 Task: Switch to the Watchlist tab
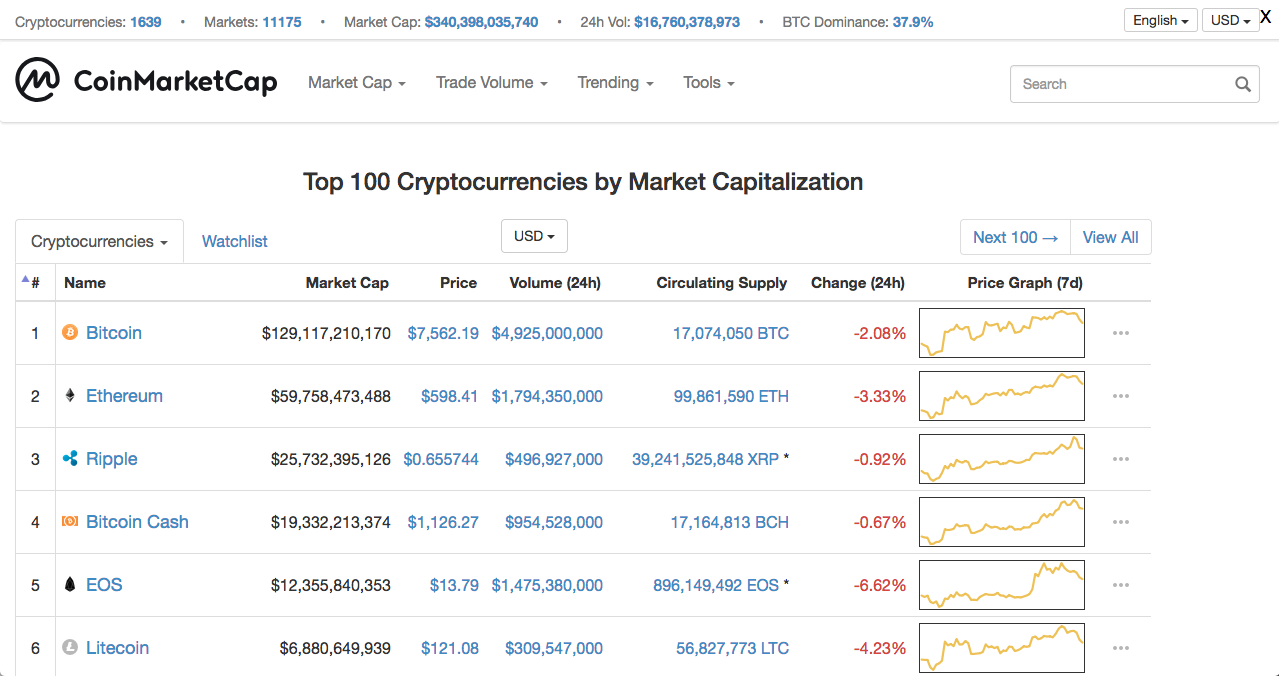click(235, 241)
